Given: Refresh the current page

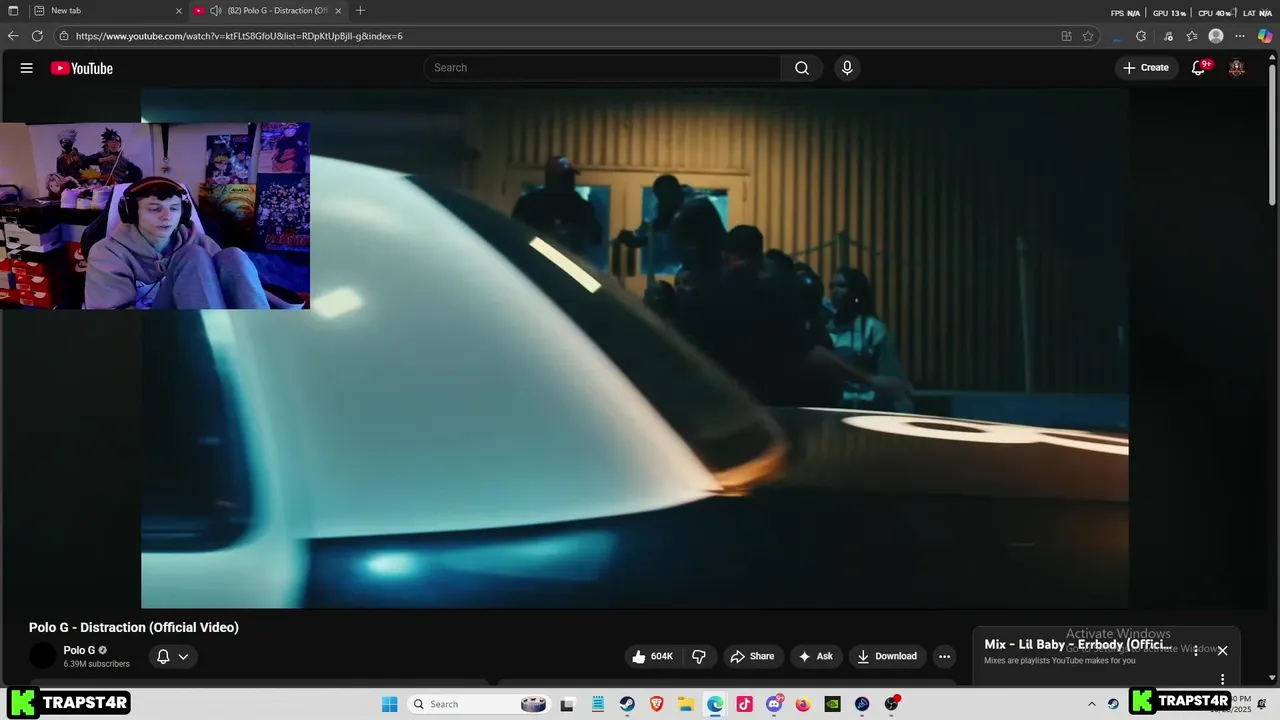Looking at the screenshot, I should click(37, 36).
